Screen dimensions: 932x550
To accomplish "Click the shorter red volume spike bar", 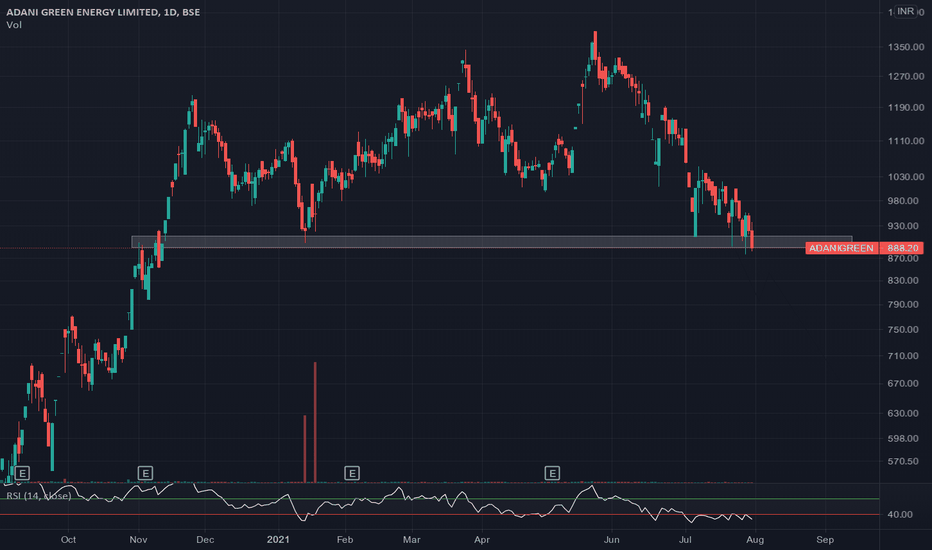I will point(305,449).
